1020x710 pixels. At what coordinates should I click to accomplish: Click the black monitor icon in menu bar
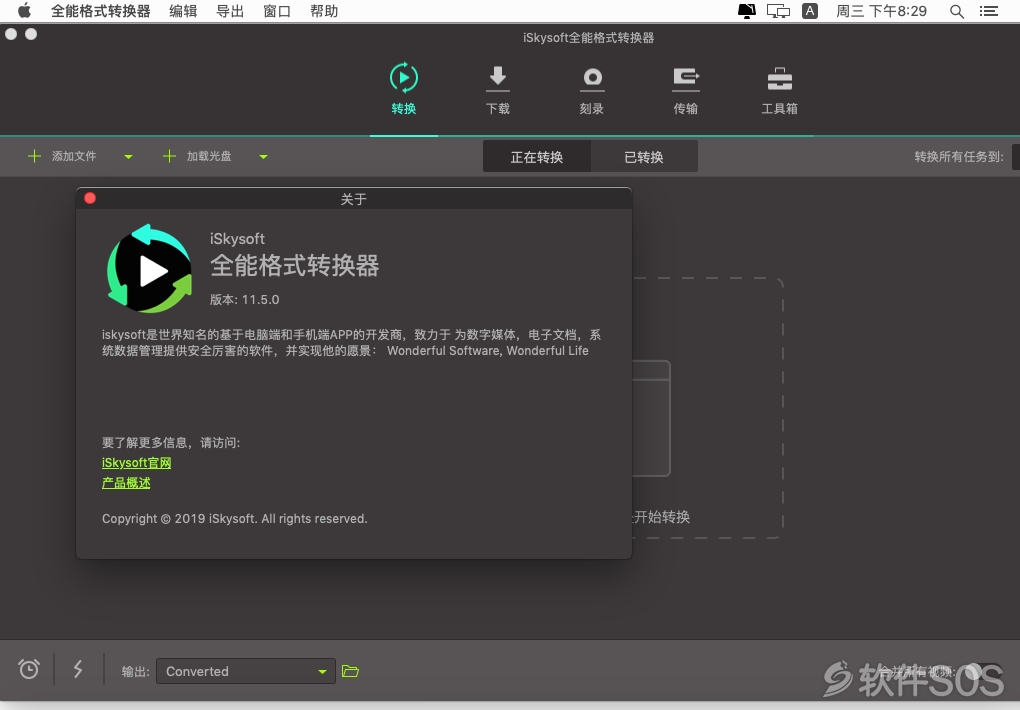coord(747,11)
